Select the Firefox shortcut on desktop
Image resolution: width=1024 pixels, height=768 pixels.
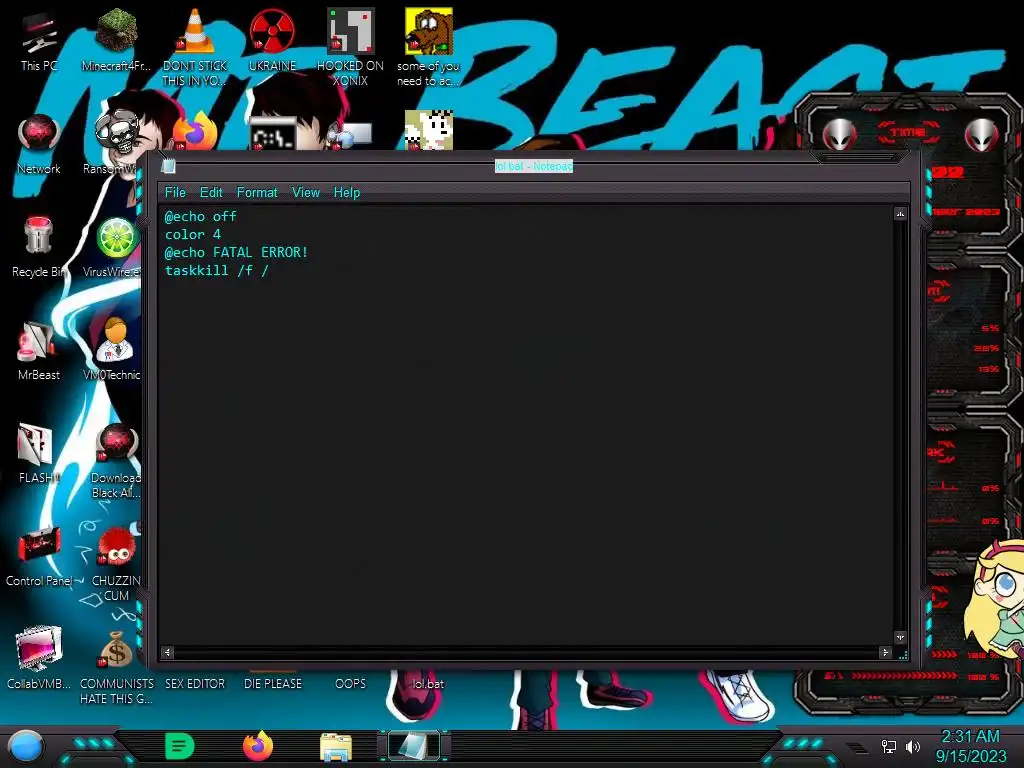195,131
